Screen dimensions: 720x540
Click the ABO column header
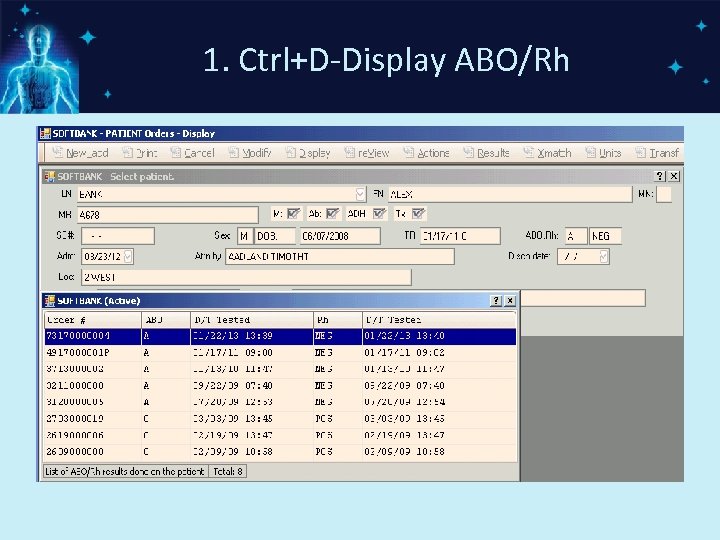166,320
